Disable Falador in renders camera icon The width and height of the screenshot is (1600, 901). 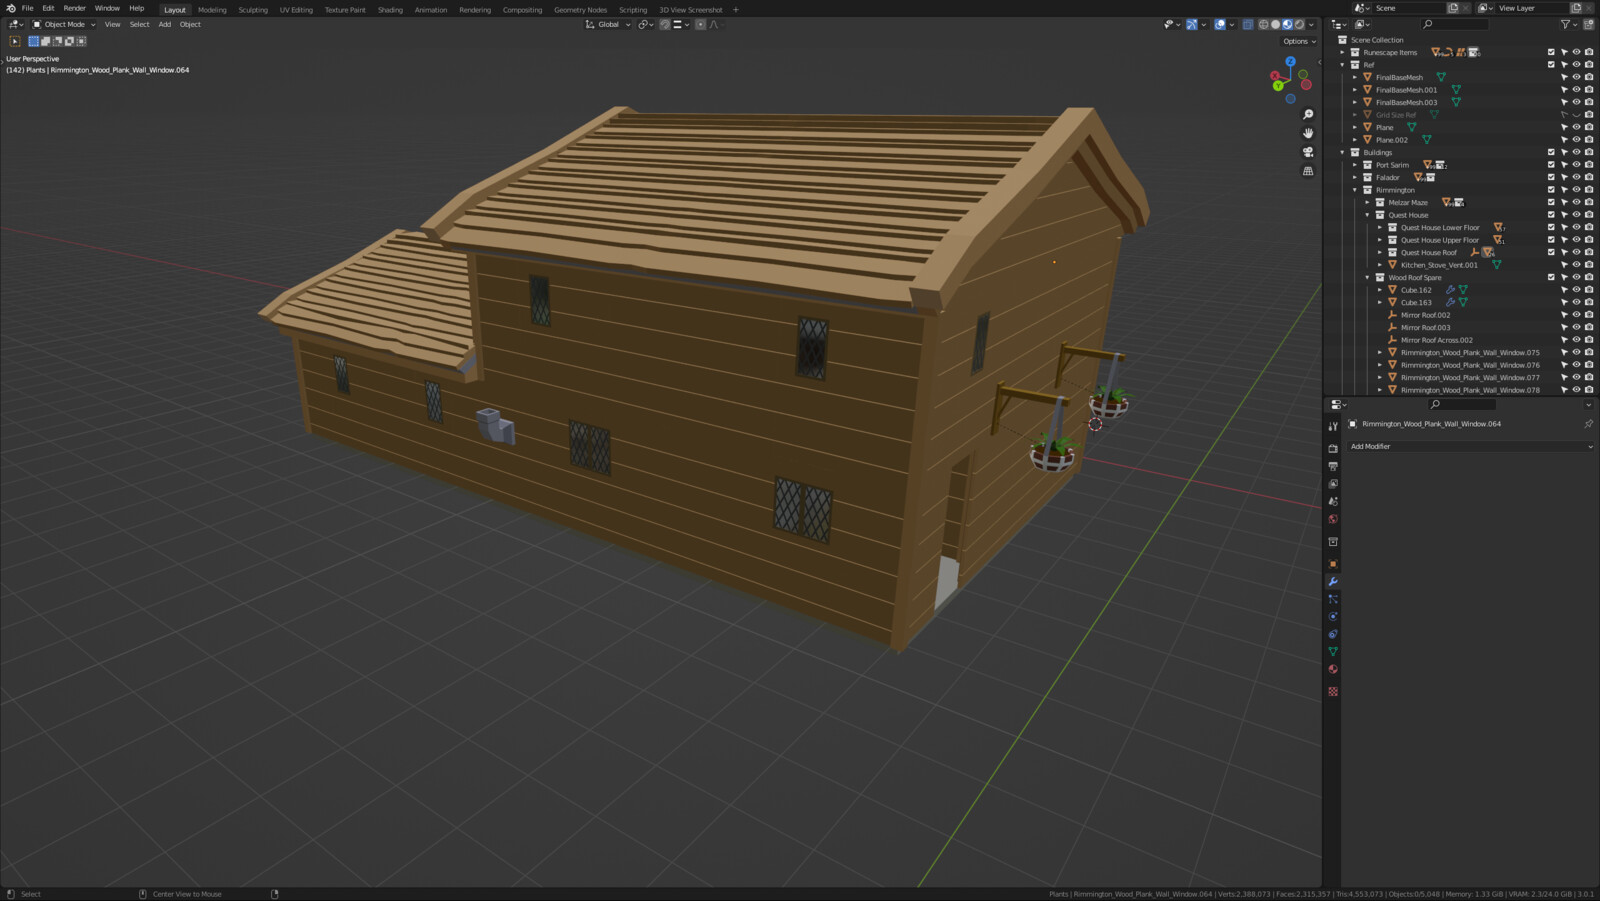coord(1589,177)
